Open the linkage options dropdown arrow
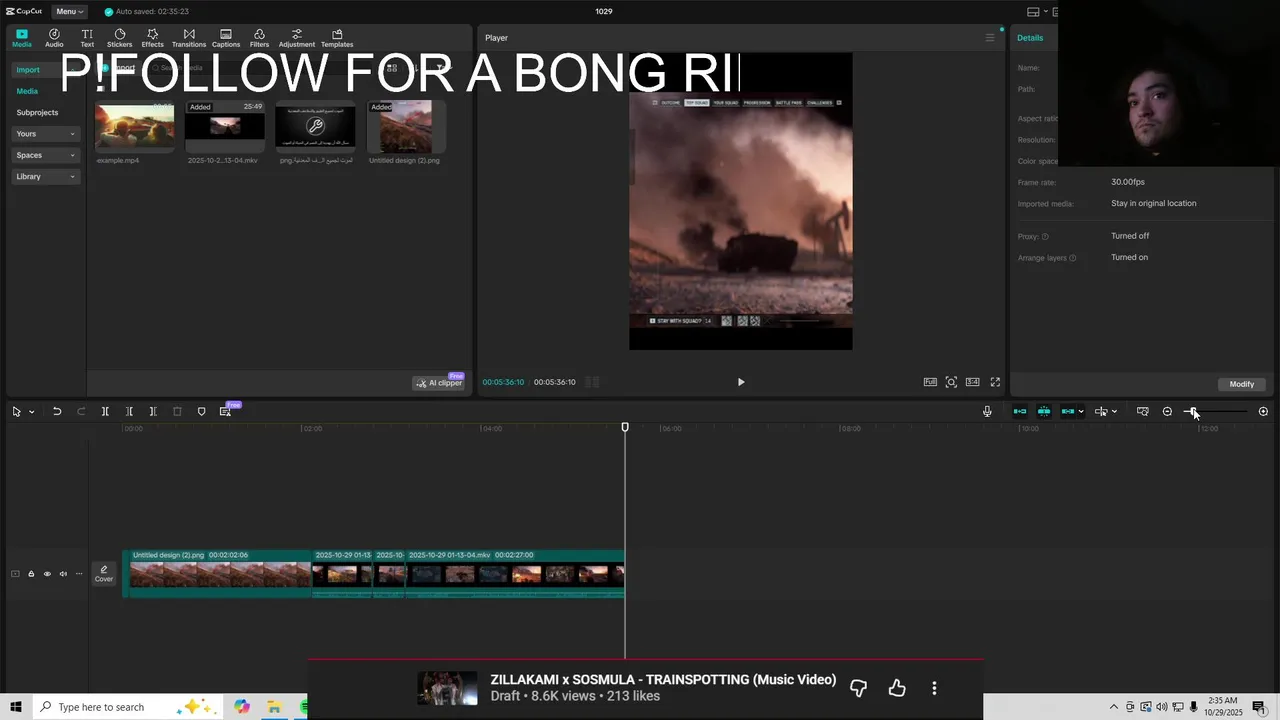The image size is (1280, 720). pos(1081,412)
